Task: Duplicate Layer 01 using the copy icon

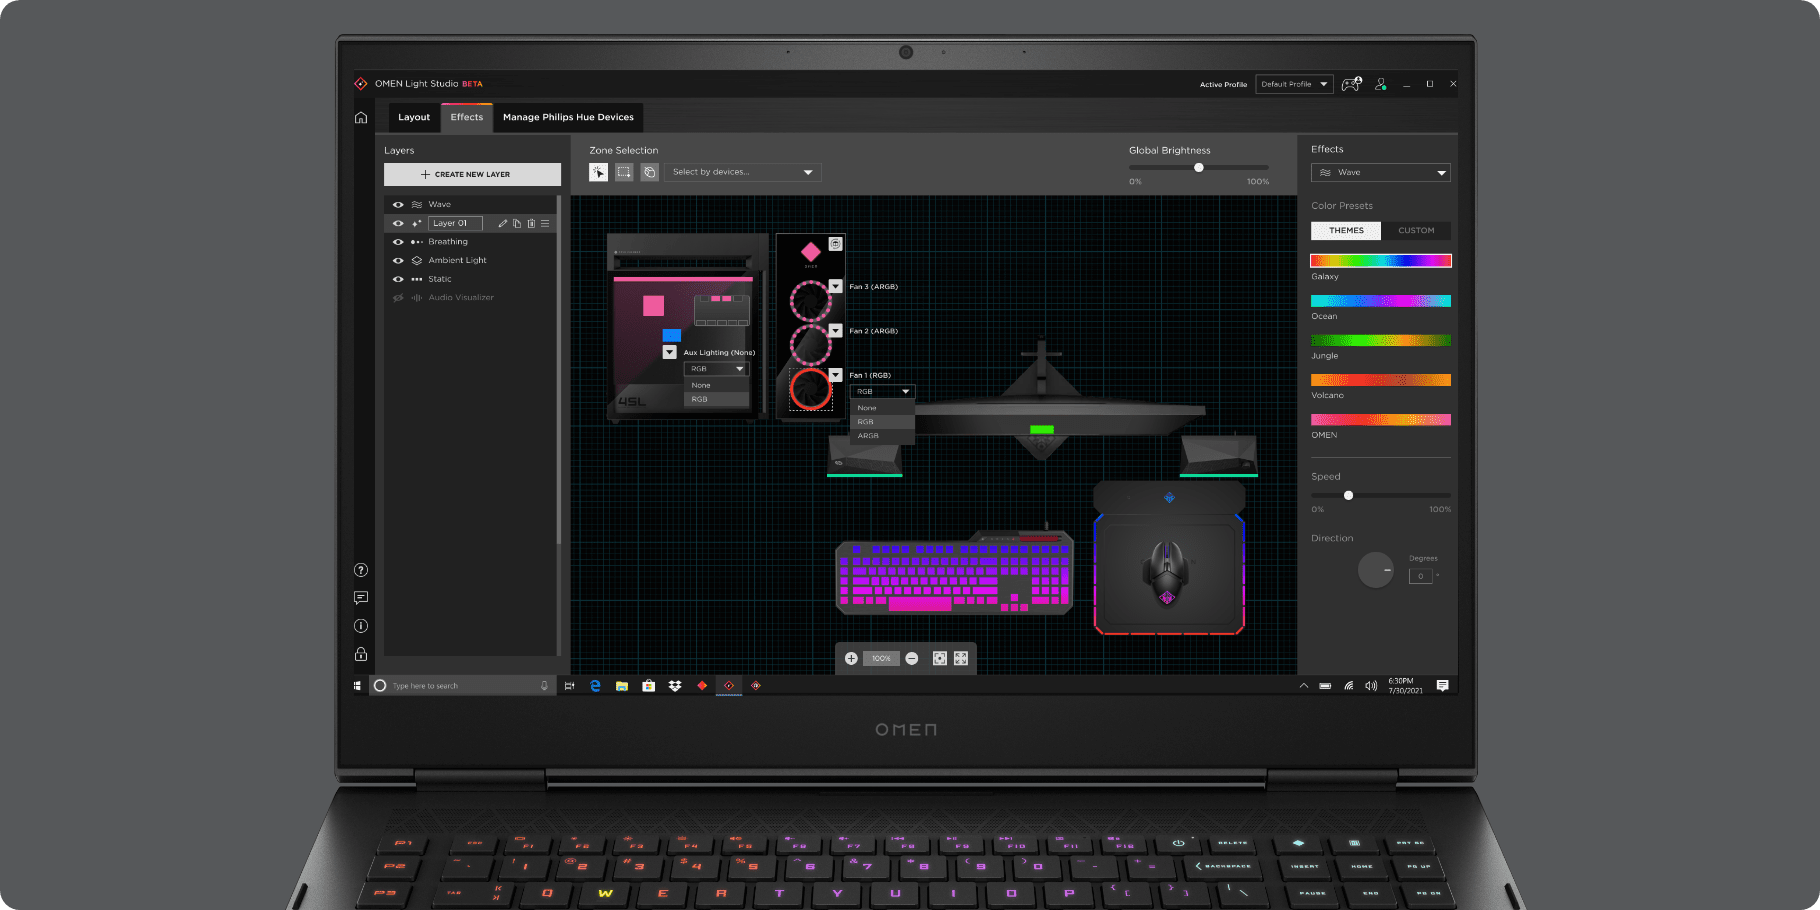Action: (517, 224)
